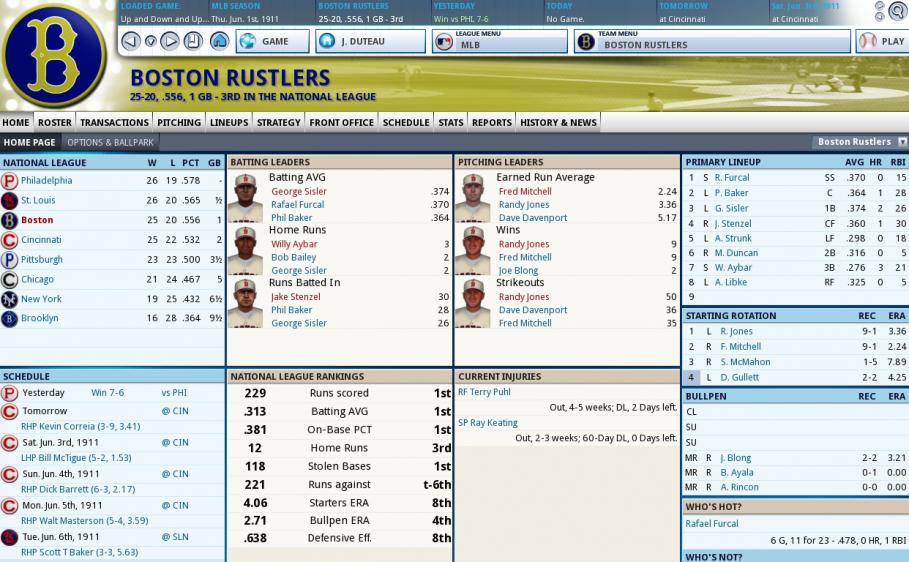Open the Pittsburgh team link in standings

pyautogui.click(x=42, y=259)
